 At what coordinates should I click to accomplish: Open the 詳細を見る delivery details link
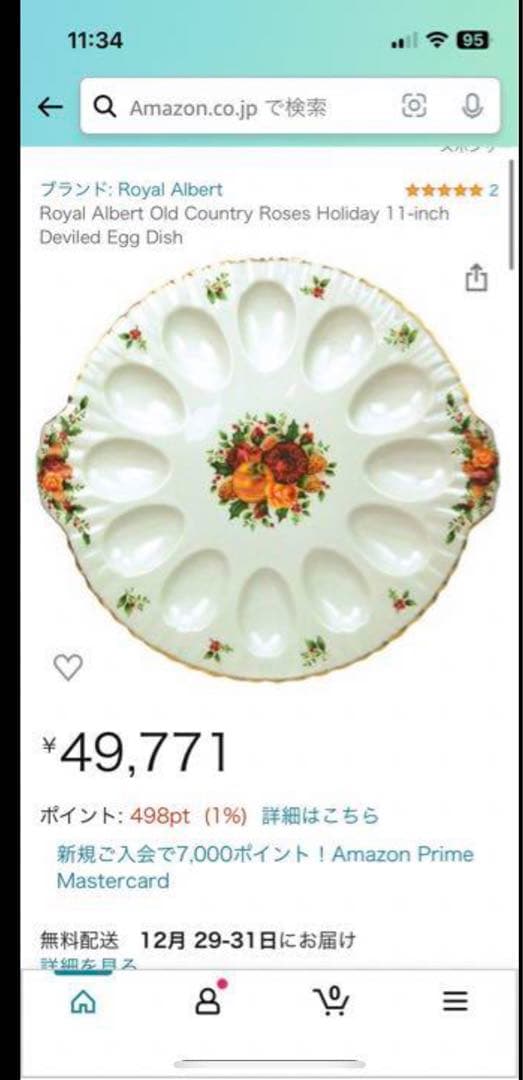(x=88, y=964)
